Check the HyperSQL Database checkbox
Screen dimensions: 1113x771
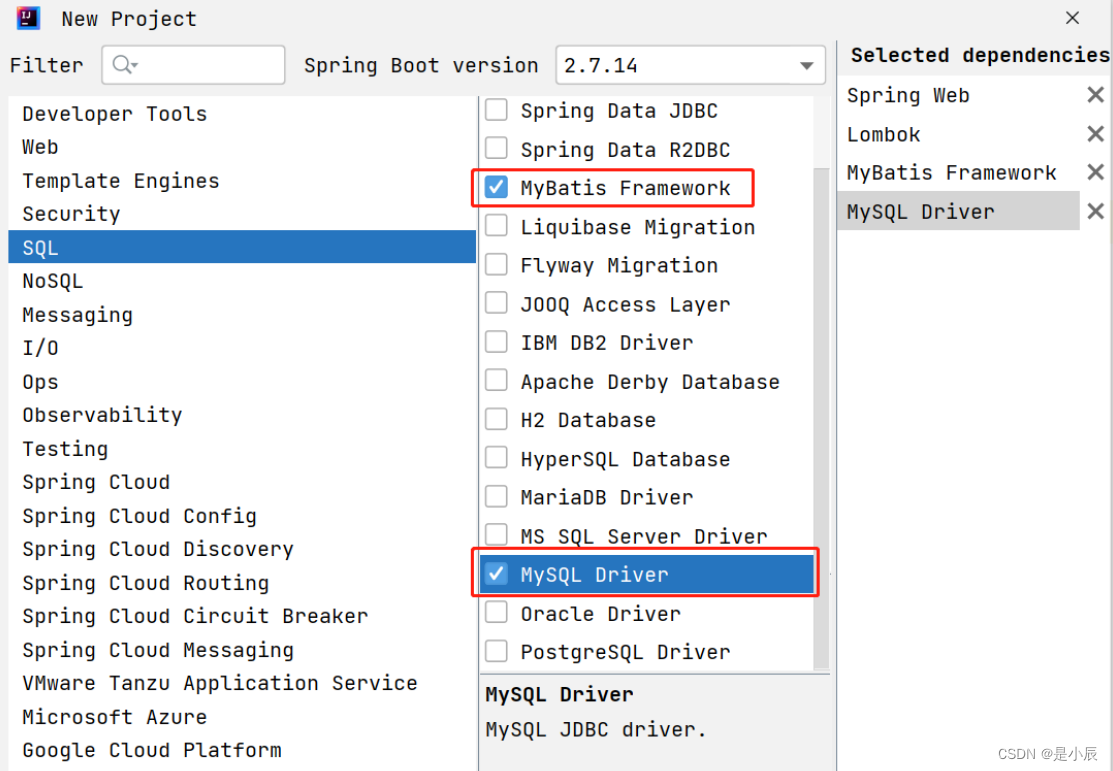coord(496,458)
